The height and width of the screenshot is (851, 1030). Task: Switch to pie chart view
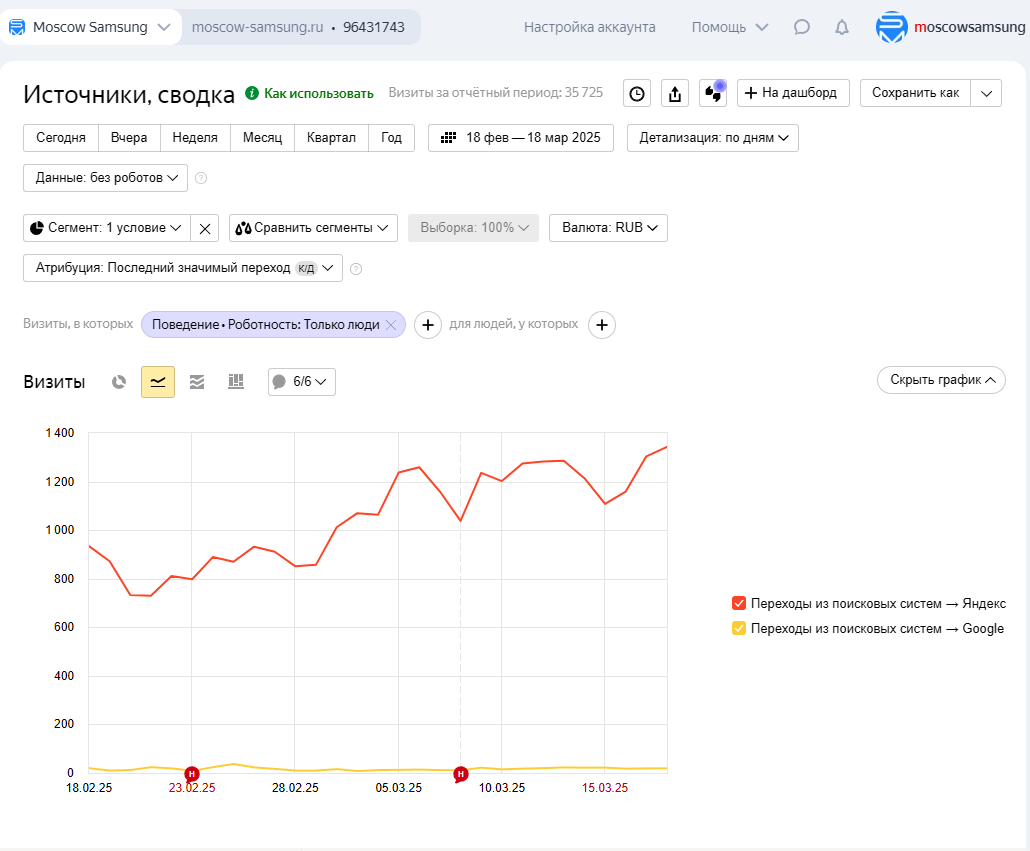click(x=119, y=382)
